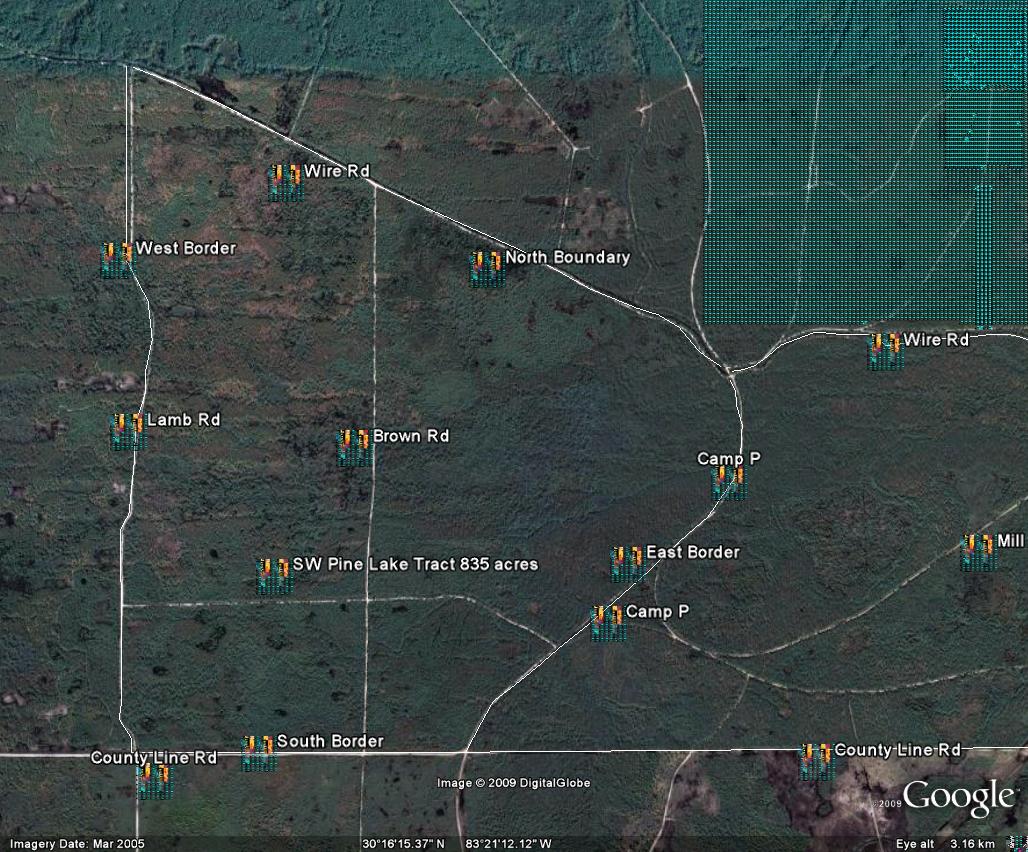Select the Mill placemark icon

click(x=978, y=551)
